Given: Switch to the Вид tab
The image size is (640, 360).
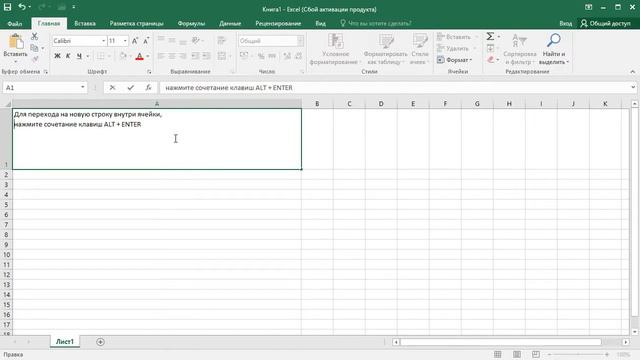Looking at the screenshot, I should (x=320, y=23).
